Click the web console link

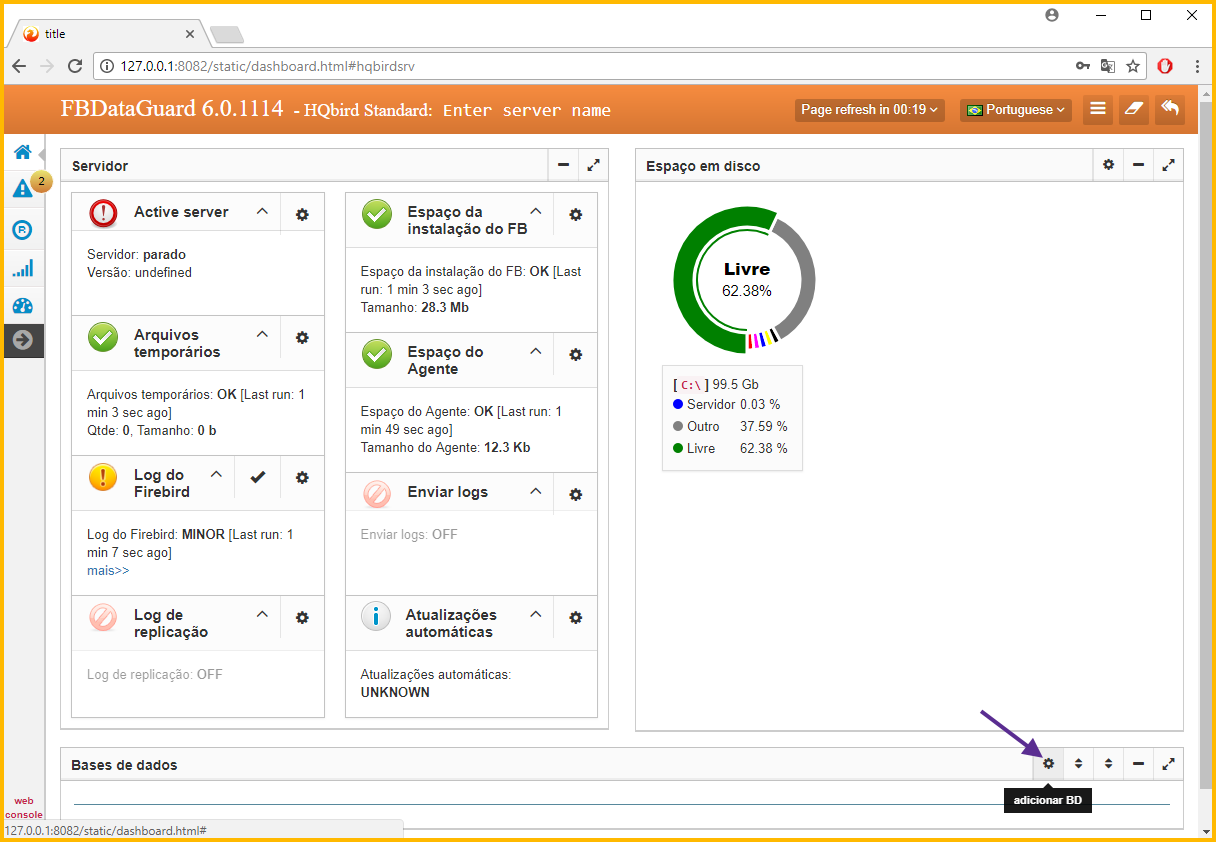pyautogui.click(x=24, y=808)
